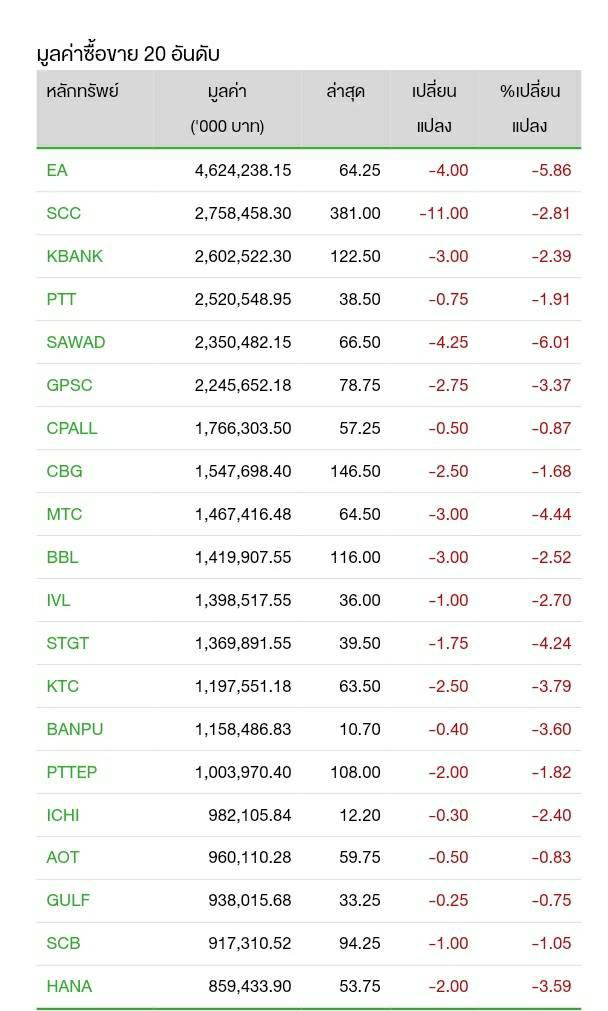Screen dimensions: 608x1011
Task: Click the หลักทรัพย์ column header
Action: click(x=83, y=91)
